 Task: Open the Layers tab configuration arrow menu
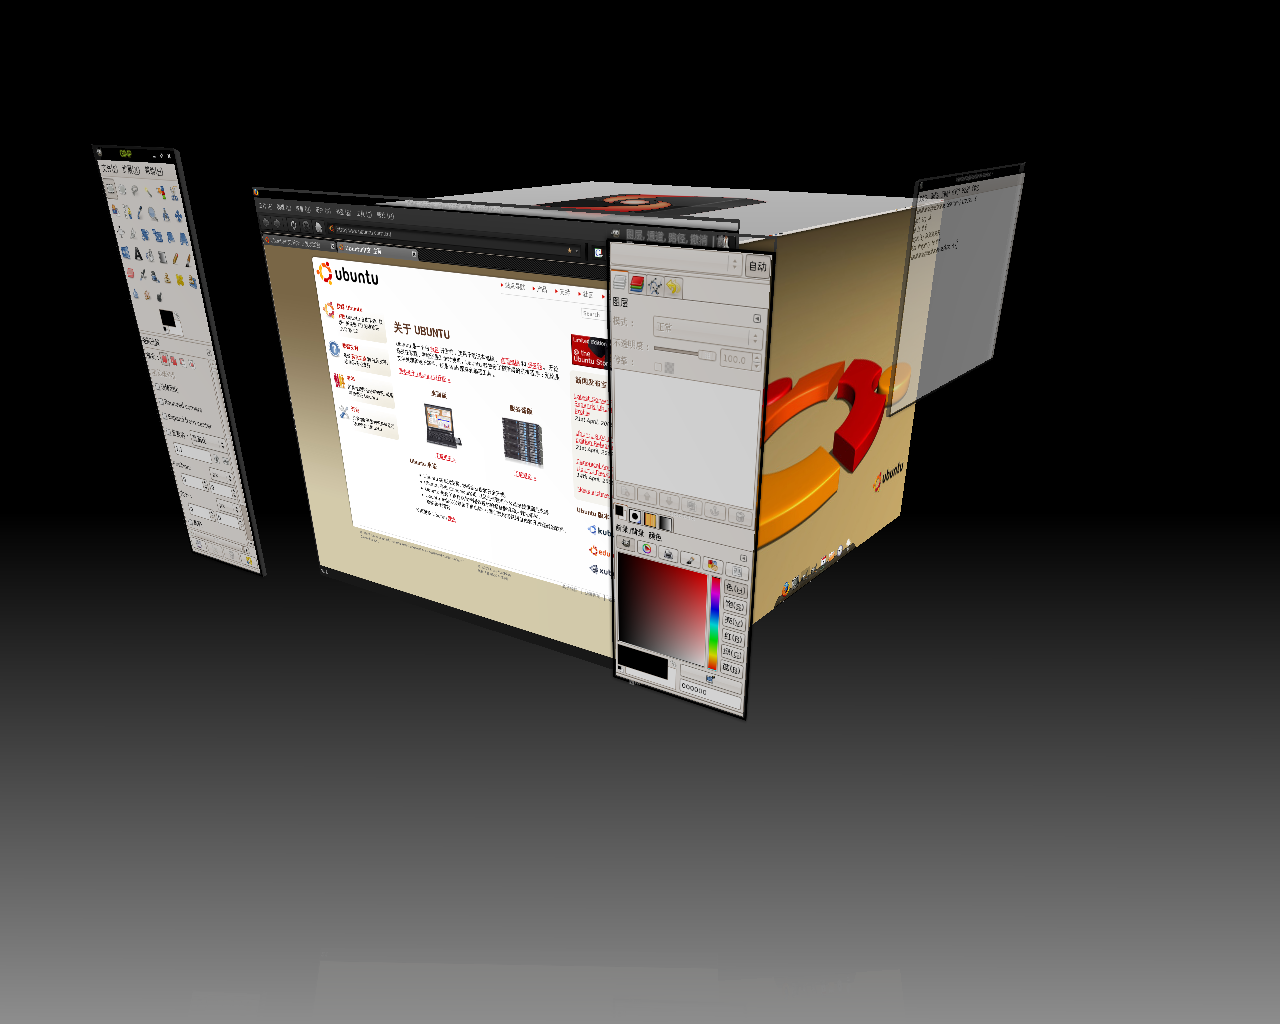click(757, 318)
